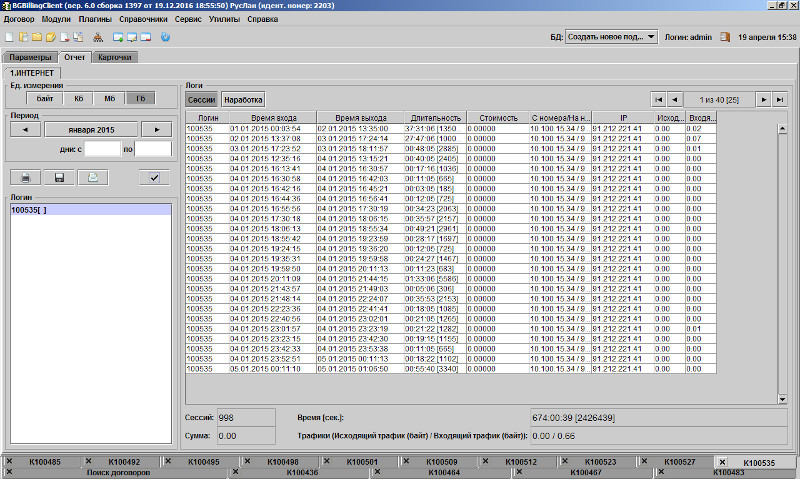Switch to the Параметры tab
The height and width of the screenshot is (479, 800).
tap(29, 57)
